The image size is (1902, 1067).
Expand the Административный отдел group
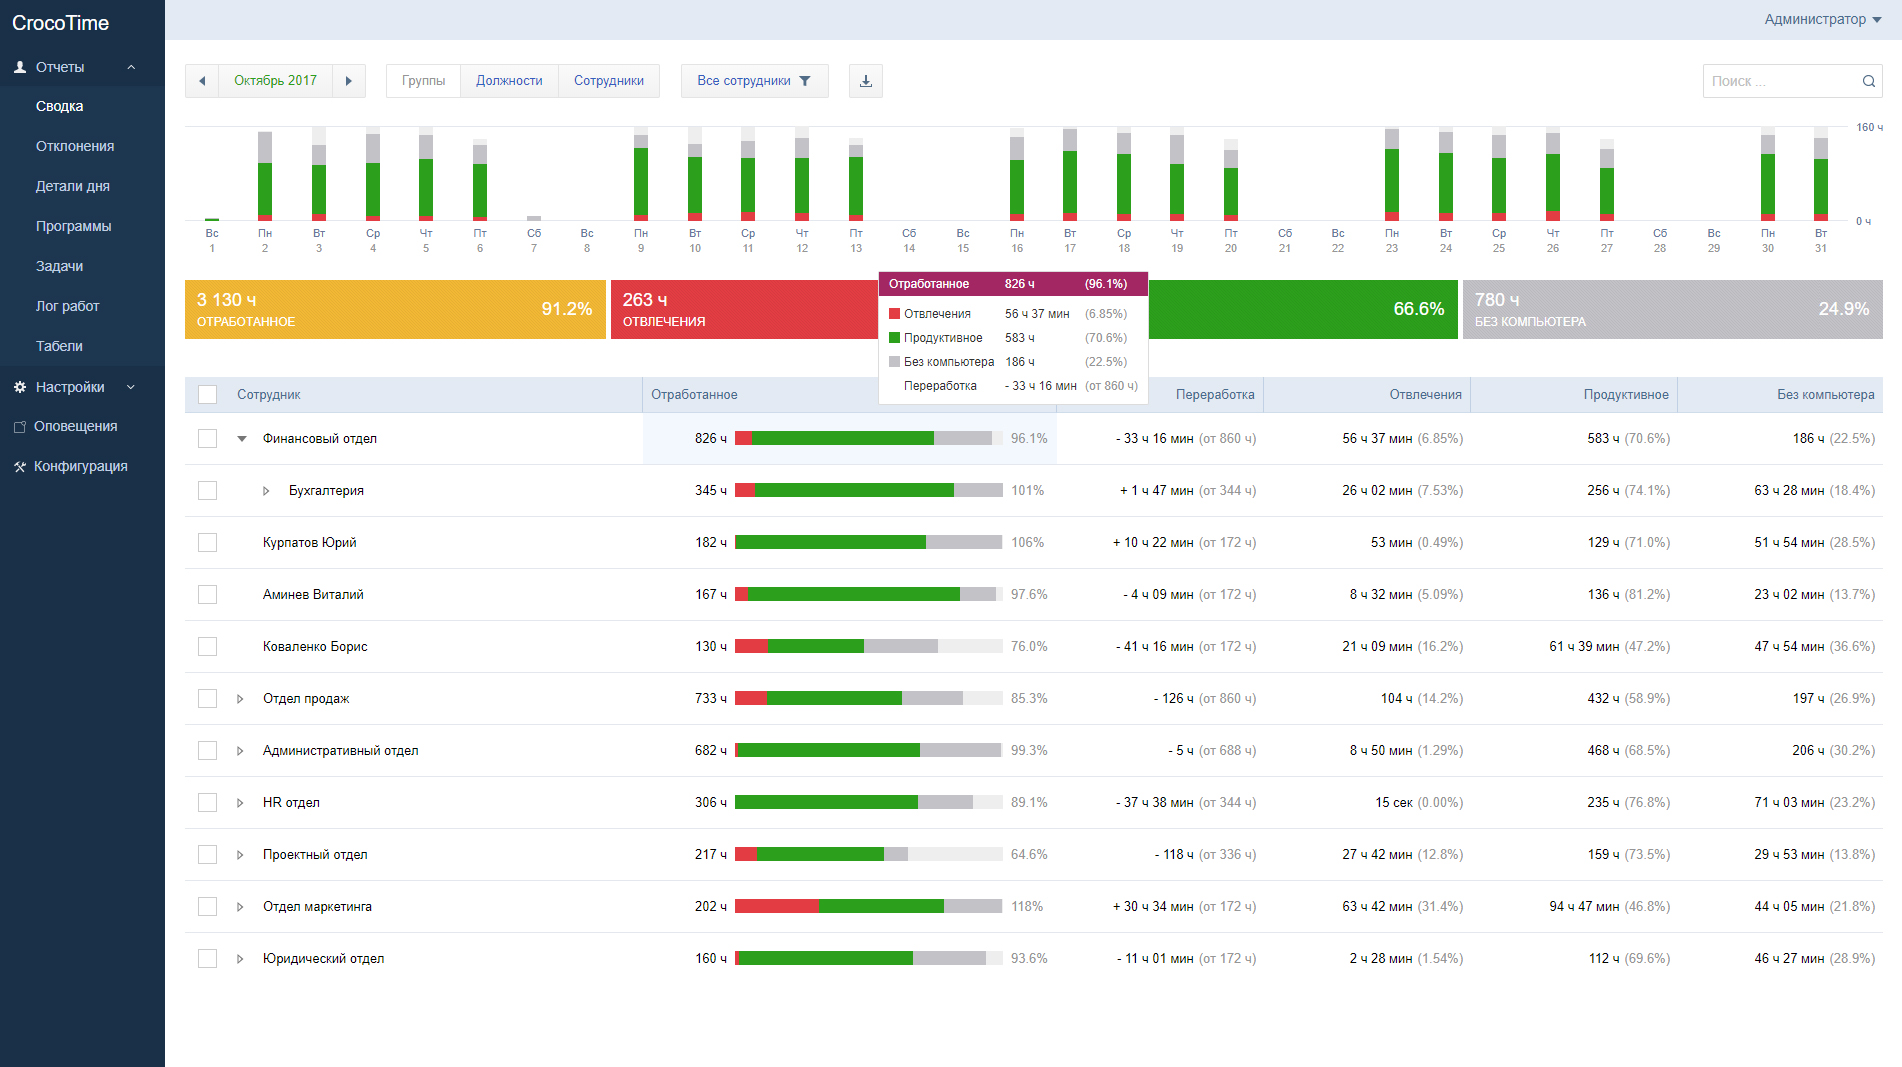point(240,751)
